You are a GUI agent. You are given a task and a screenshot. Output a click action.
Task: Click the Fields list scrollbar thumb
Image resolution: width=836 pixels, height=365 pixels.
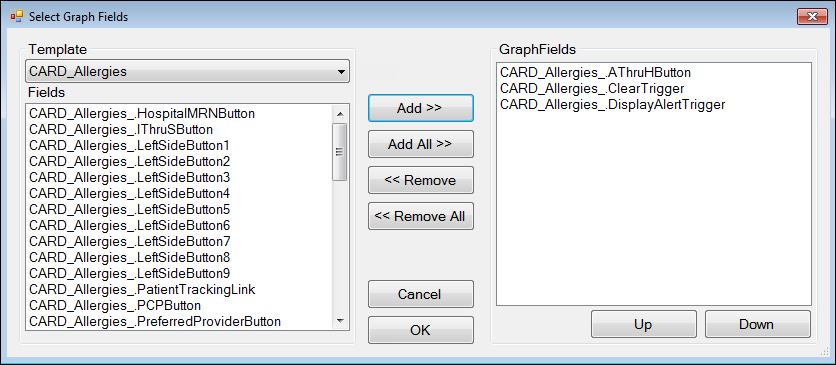[340, 152]
